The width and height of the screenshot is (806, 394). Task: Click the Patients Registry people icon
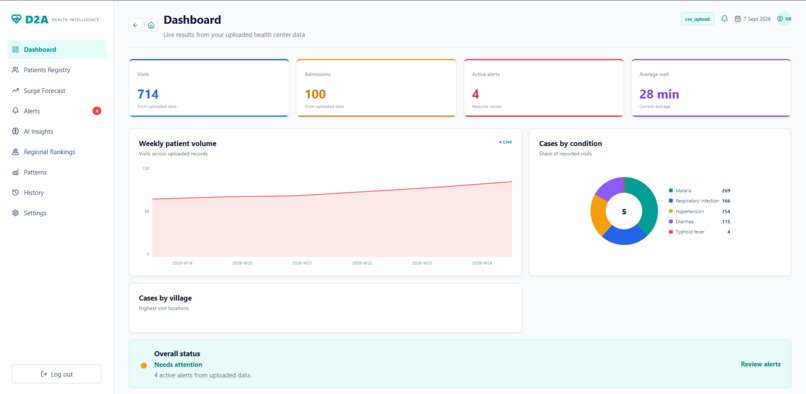[15, 70]
